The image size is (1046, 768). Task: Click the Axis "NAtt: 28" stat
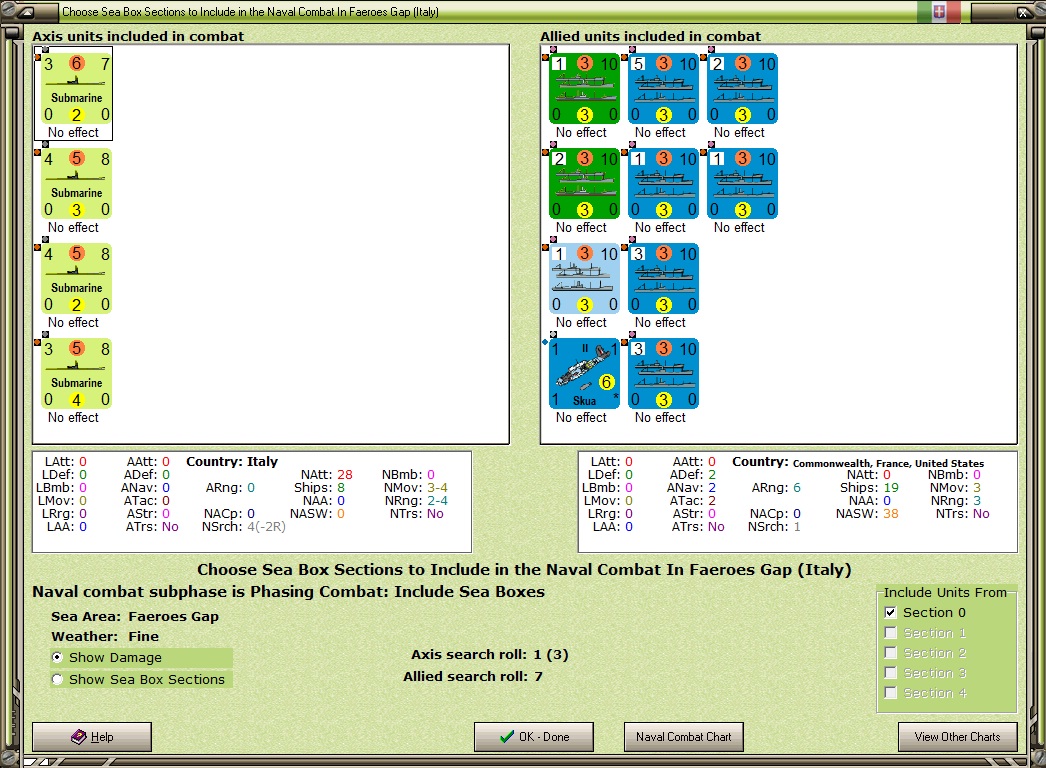[326, 474]
